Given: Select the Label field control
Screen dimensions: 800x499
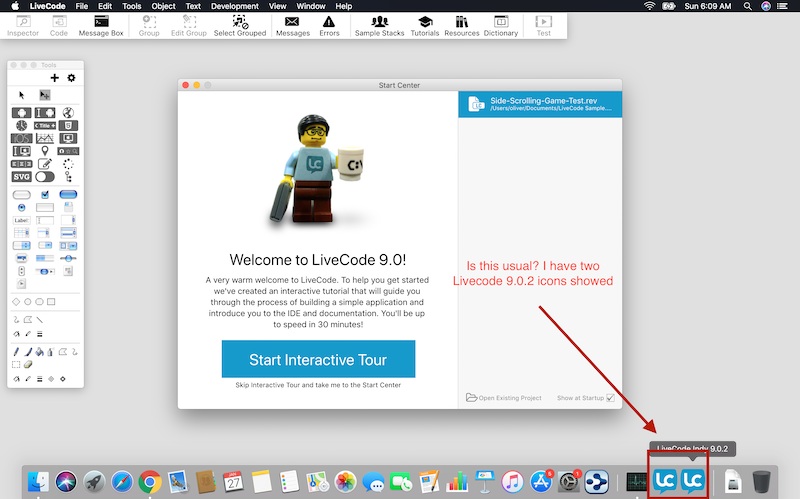Looking at the screenshot, I should coord(21,220).
